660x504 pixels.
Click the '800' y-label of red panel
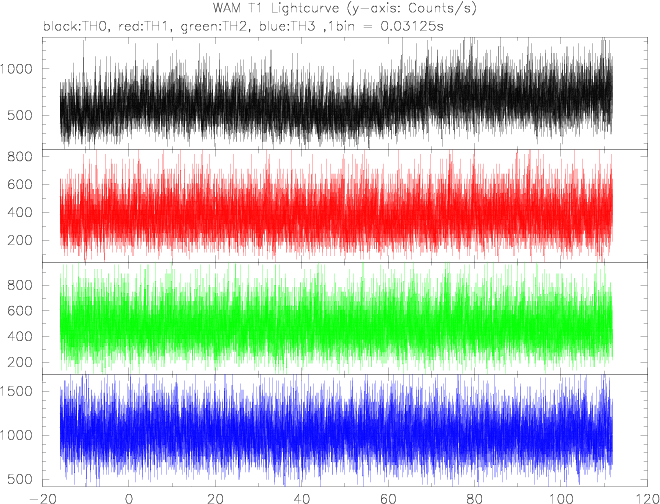(x=21, y=157)
